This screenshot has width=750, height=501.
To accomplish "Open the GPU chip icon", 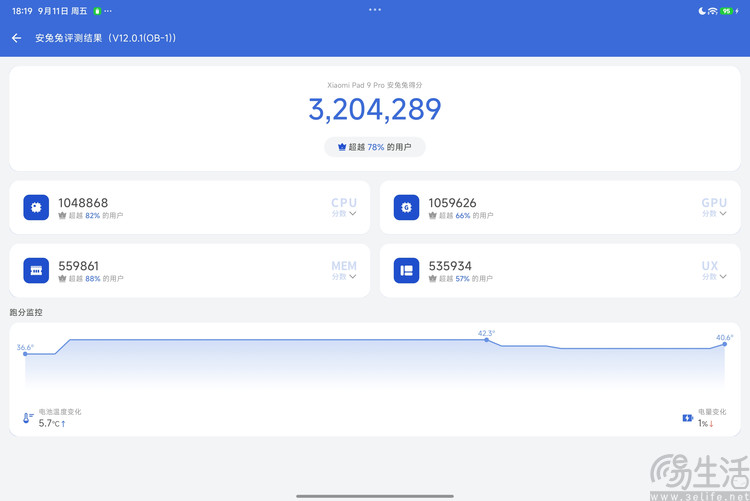I will coord(406,207).
